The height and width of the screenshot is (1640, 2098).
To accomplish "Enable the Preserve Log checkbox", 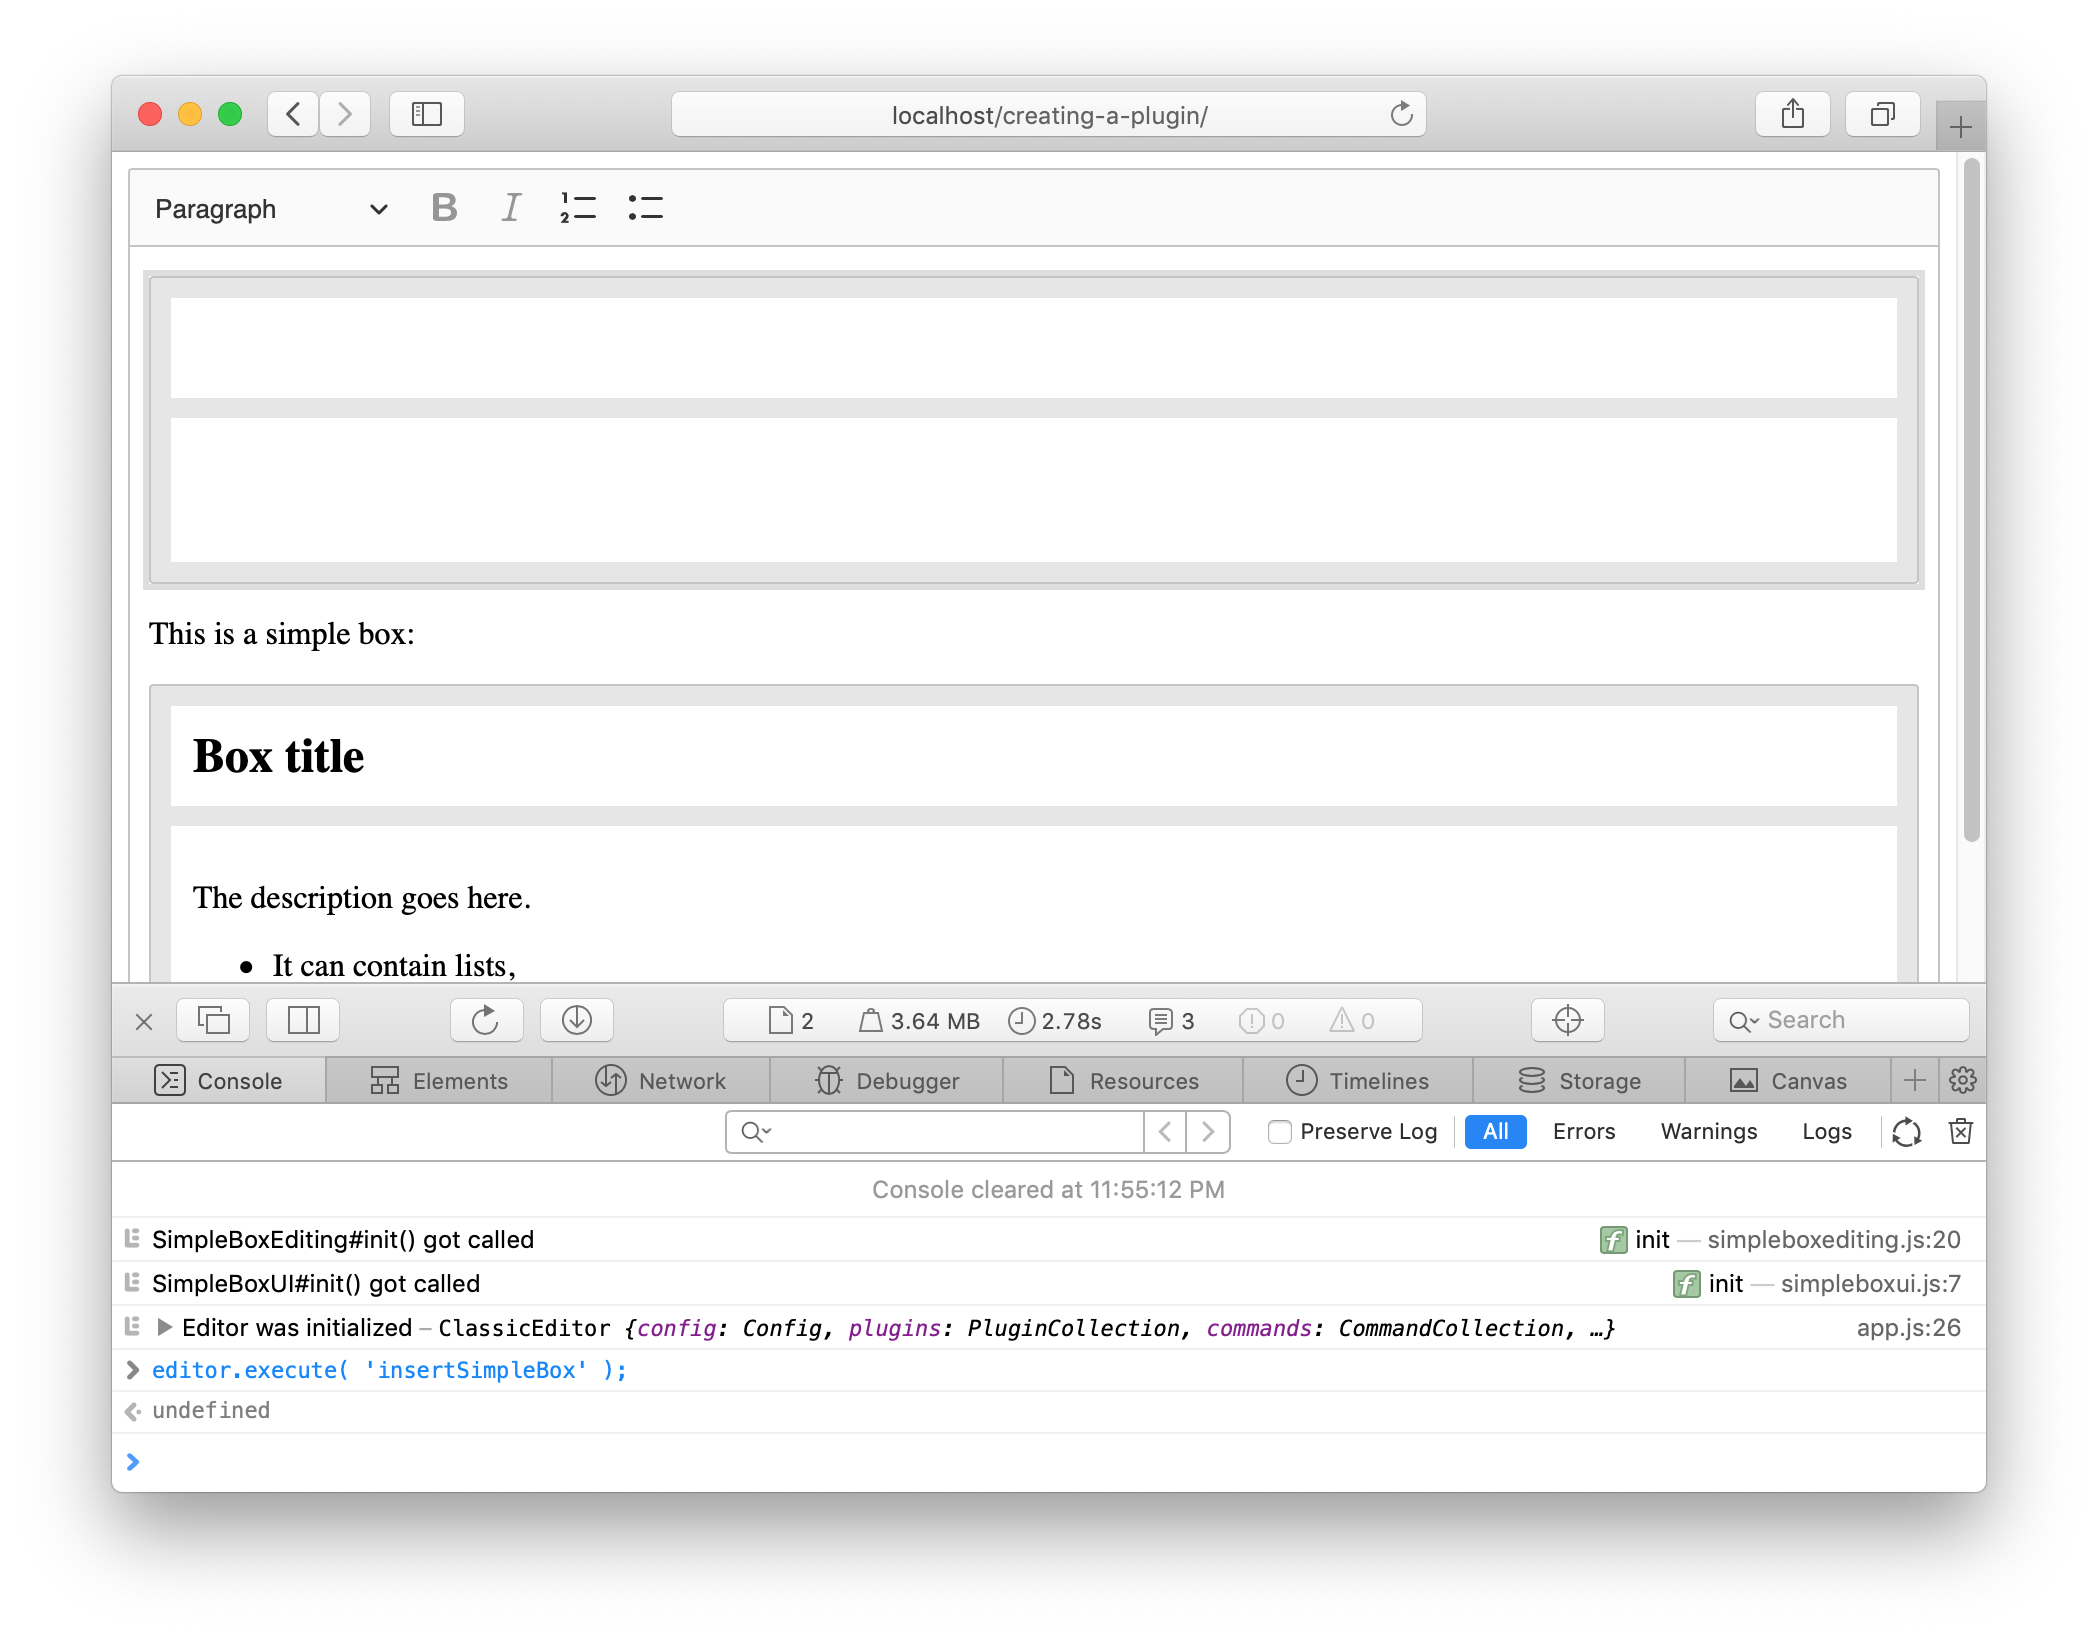I will click(x=1279, y=1131).
